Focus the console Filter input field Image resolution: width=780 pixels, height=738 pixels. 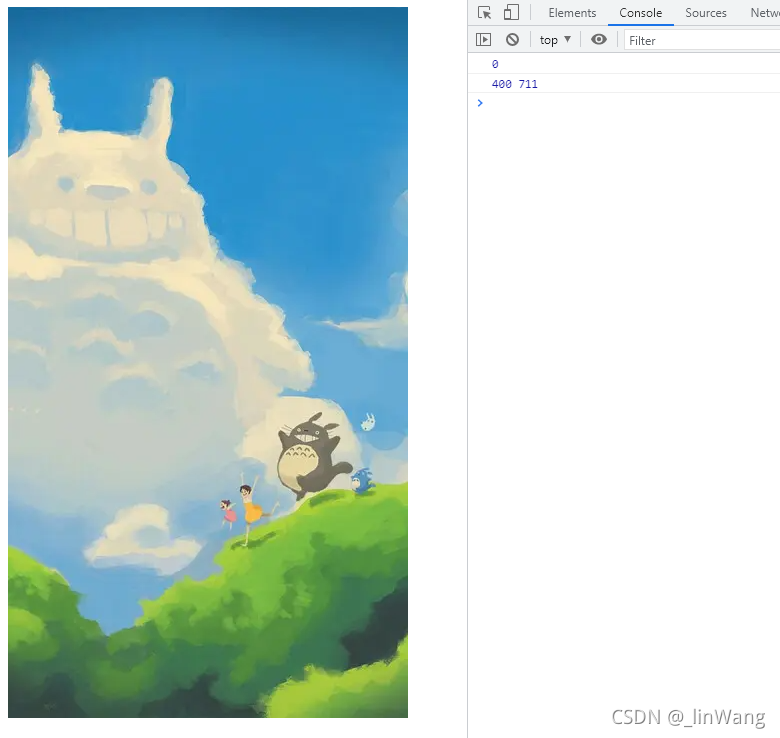(702, 40)
